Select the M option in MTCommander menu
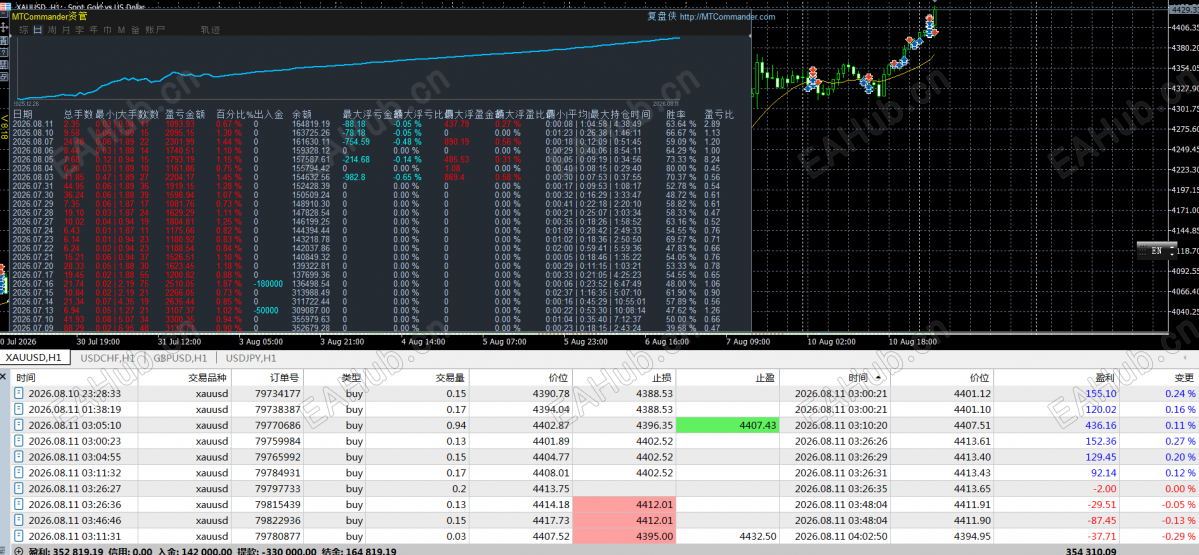Viewport: 1199px width, 555px height. click(x=122, y=30)
